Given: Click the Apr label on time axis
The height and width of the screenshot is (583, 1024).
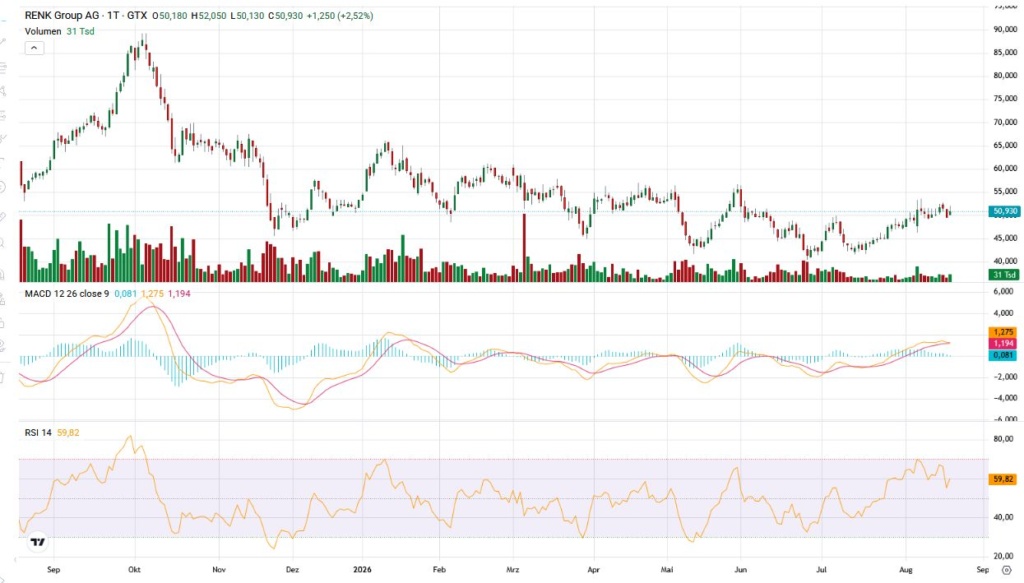Looking at the screenshot, I should pos(593,569).
